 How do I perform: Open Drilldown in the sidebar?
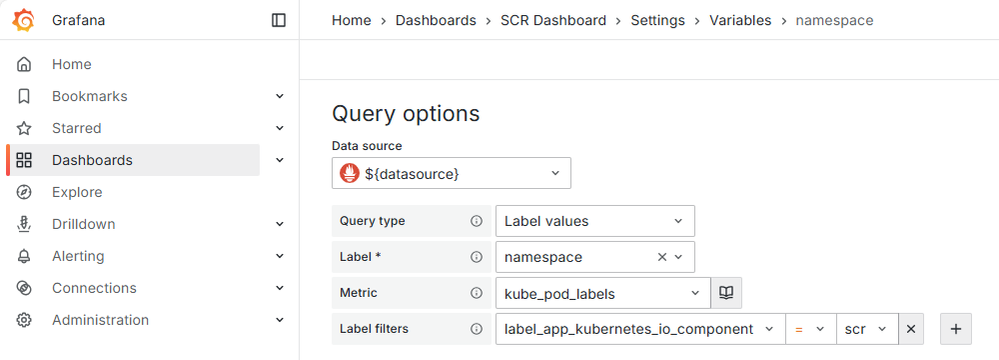(x=83, y=224)
